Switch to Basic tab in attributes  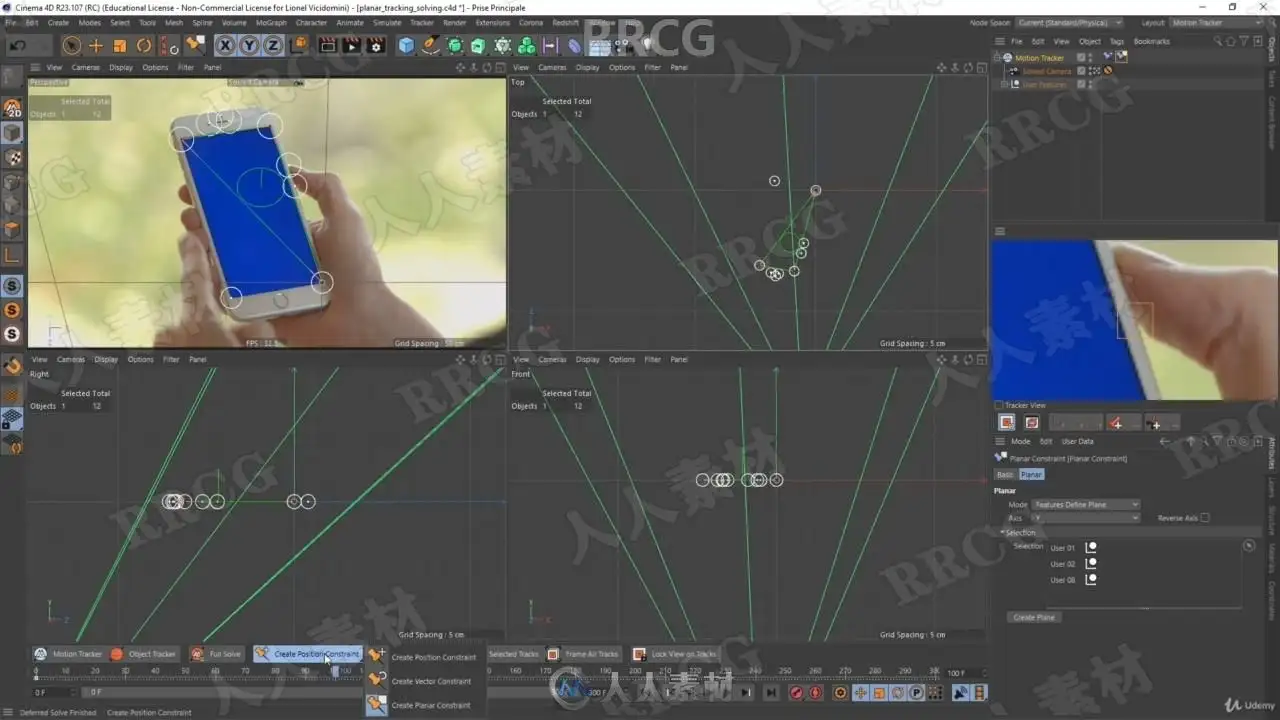point(1005,474)
